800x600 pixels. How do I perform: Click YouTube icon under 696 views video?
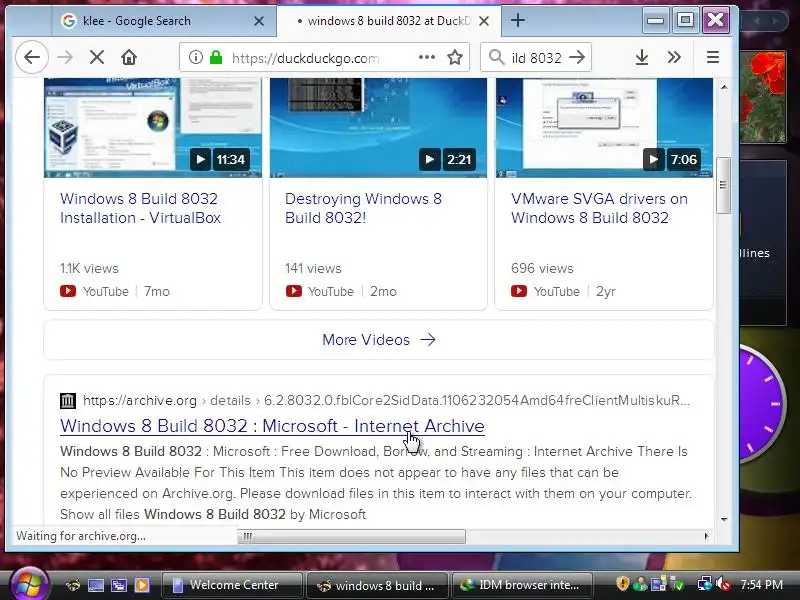click(x=519, y=291)
